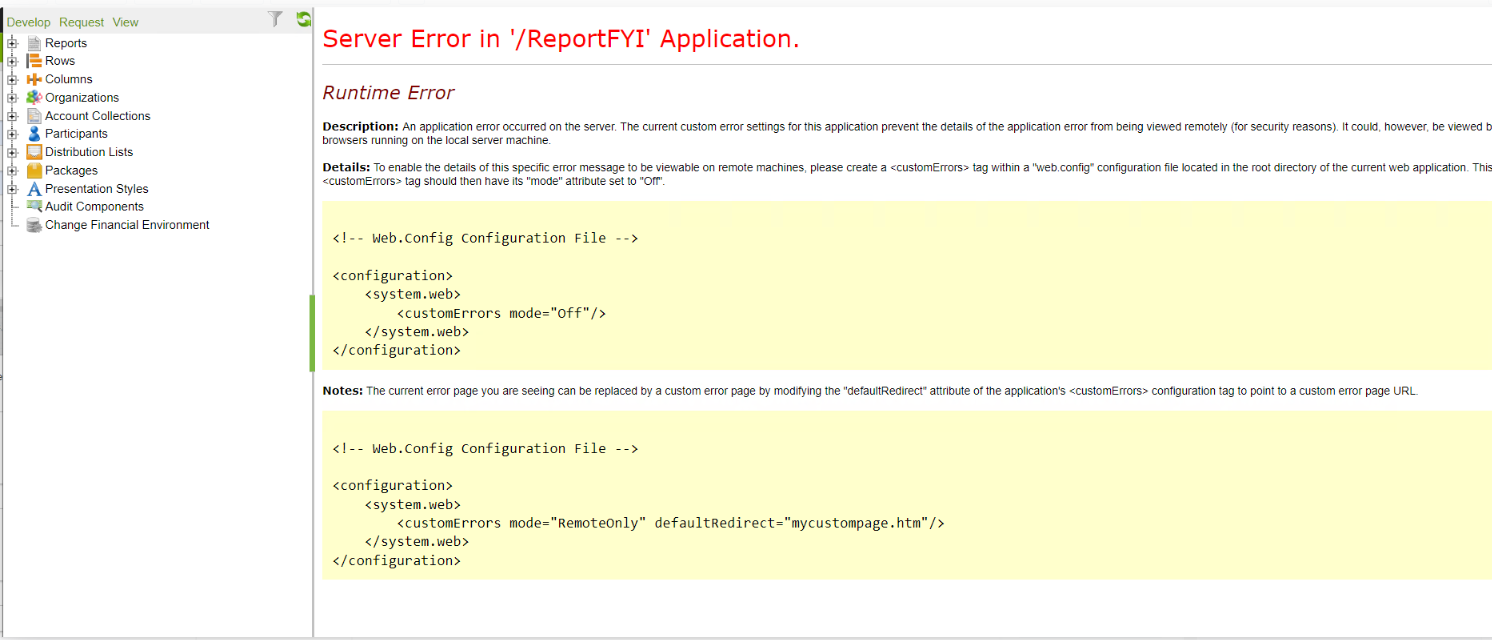1492x640 pixels.
Task: Open the View menu
Action: (126, 22)
